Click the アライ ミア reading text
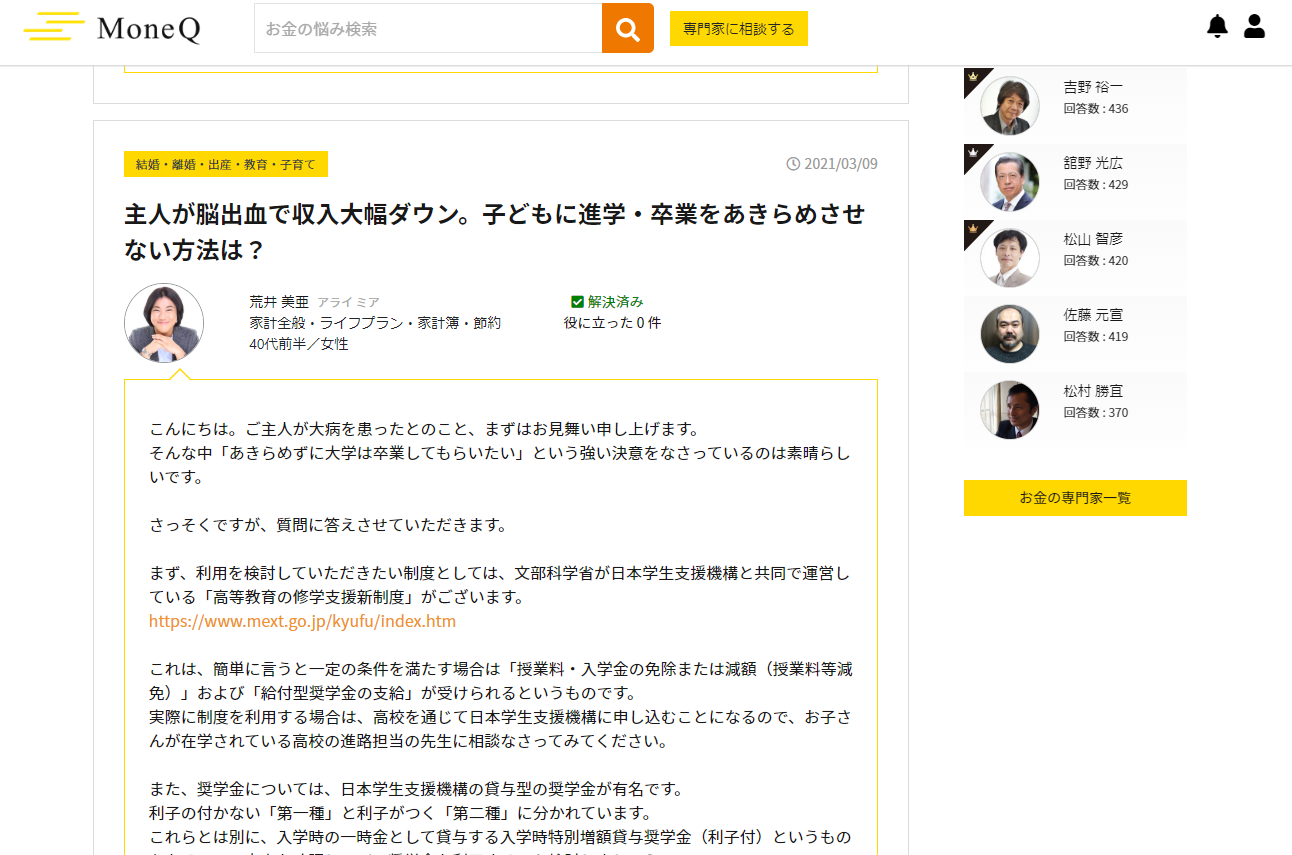Screen dimensions: 1292x855 348,302
